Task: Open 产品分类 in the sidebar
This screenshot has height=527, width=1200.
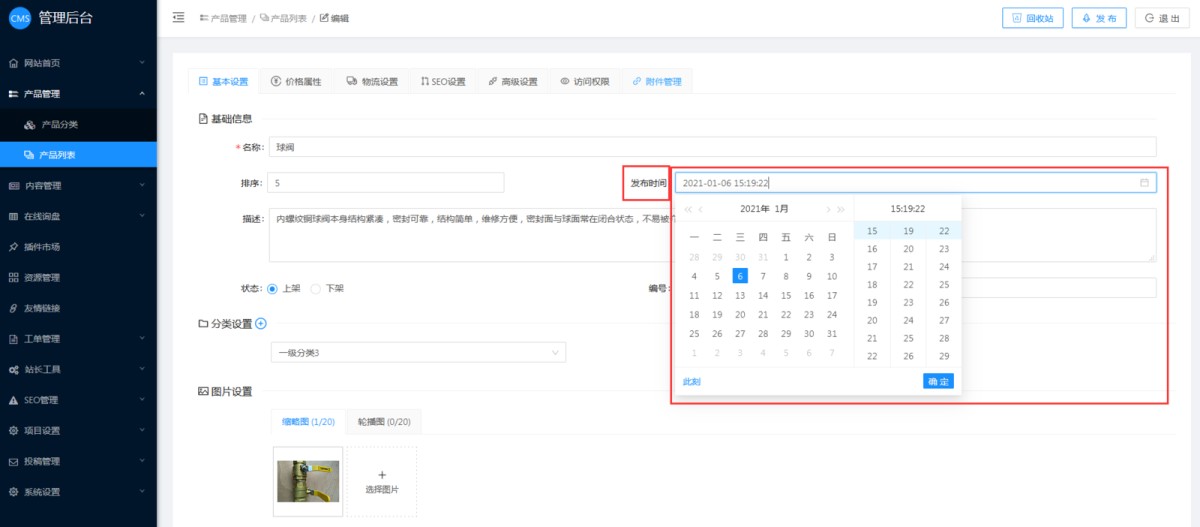Action: click(59, 125)
